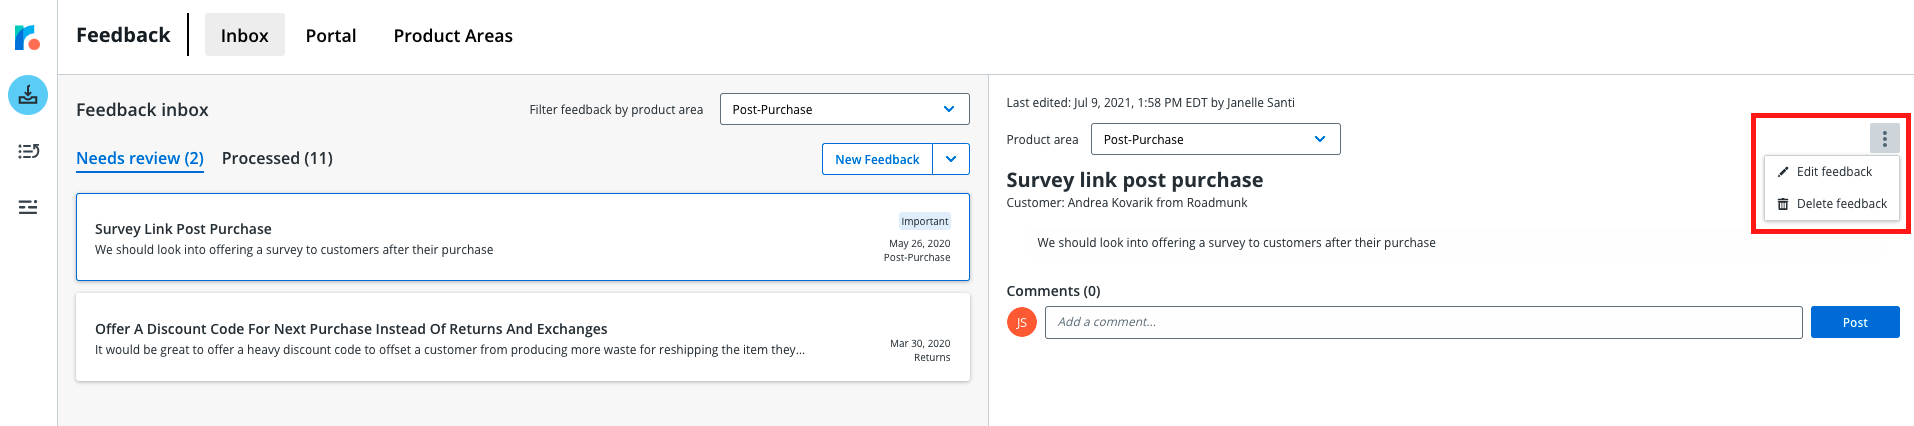The image size is (1914, 426).
Task: Click the JS user avatar
Action: coord(1021,322)
